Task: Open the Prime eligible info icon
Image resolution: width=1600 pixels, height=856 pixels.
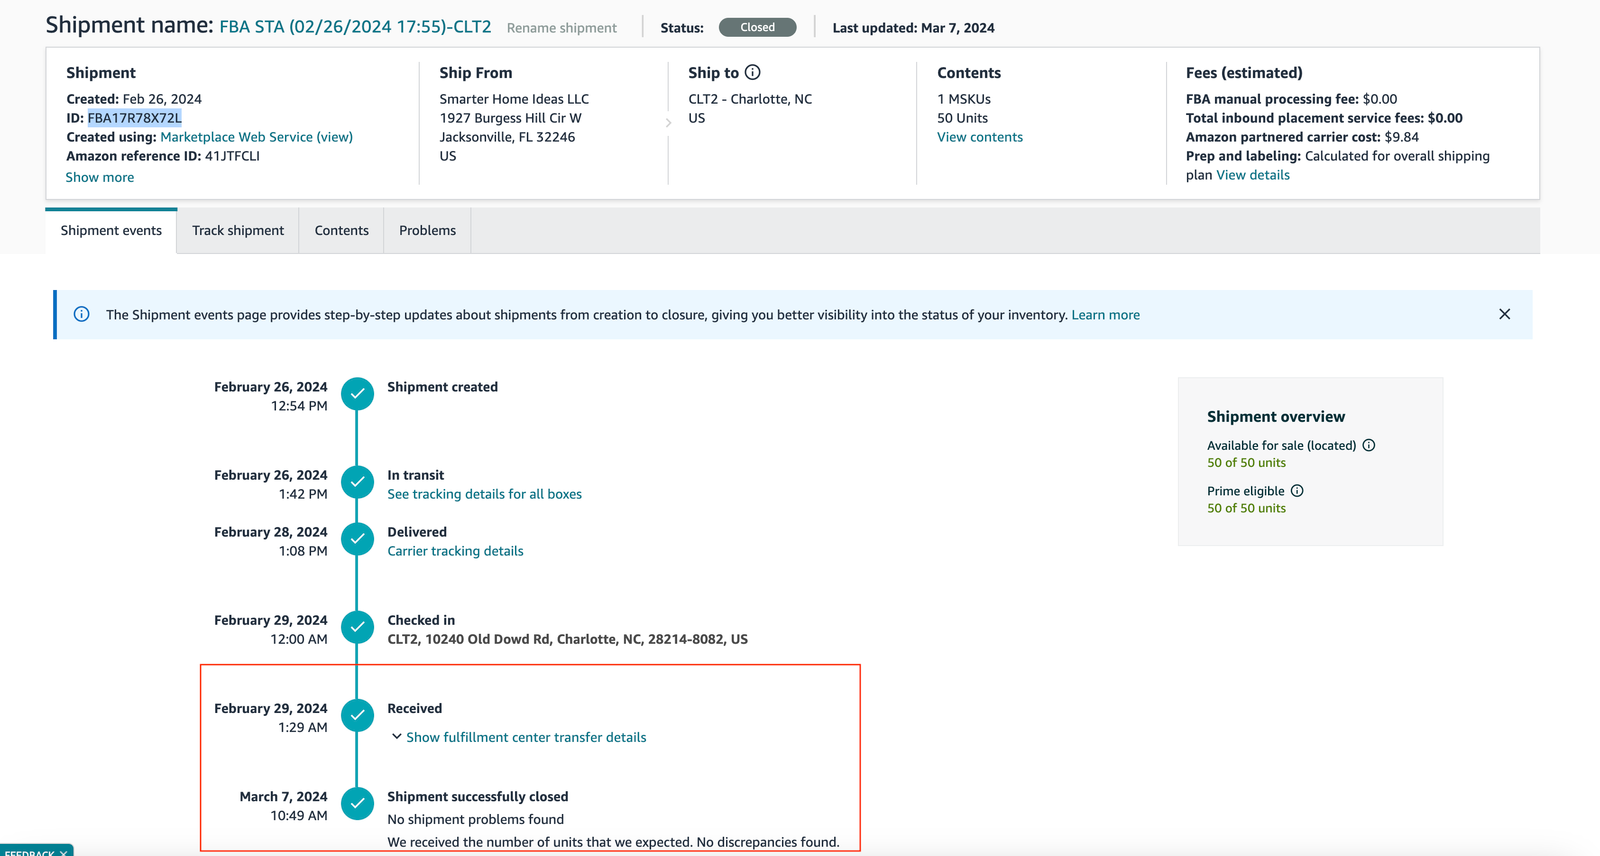Action: pos(1297,490)
